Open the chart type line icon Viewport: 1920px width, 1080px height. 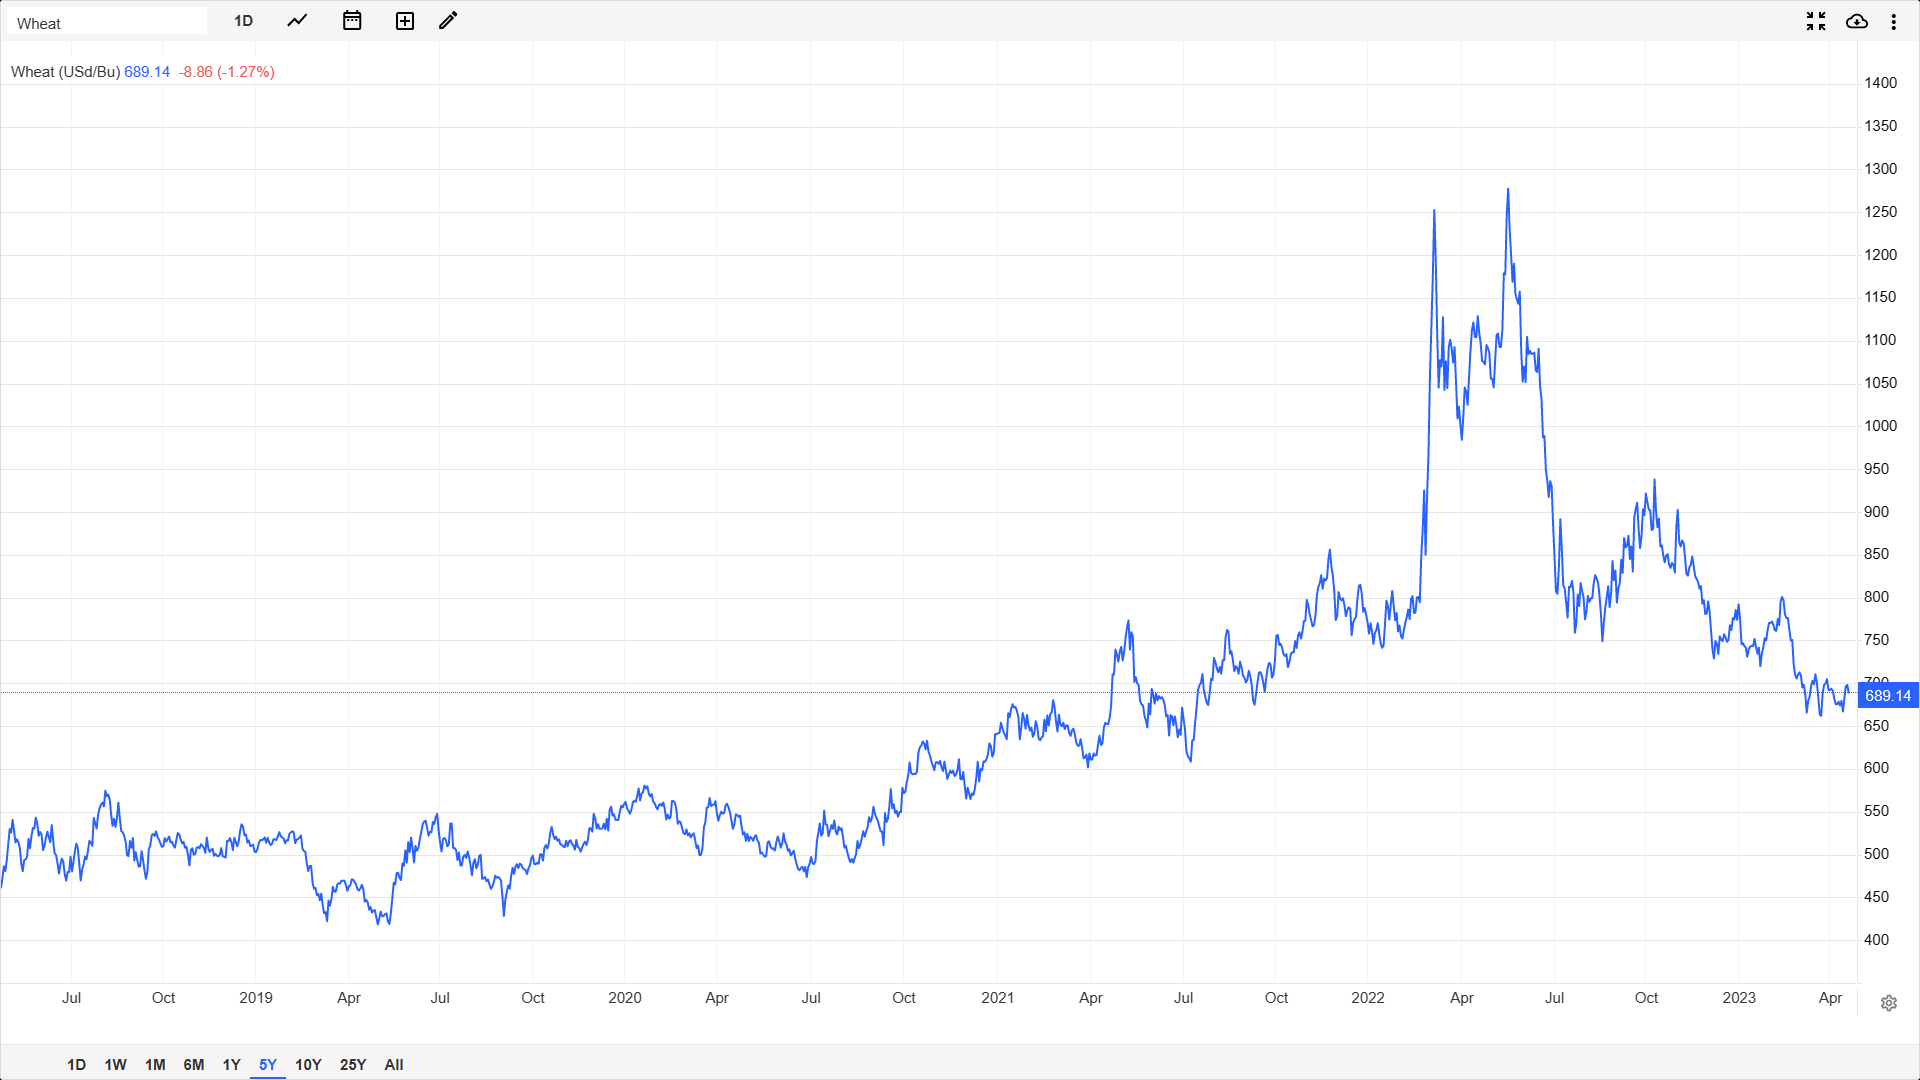(x=297, y=21)
